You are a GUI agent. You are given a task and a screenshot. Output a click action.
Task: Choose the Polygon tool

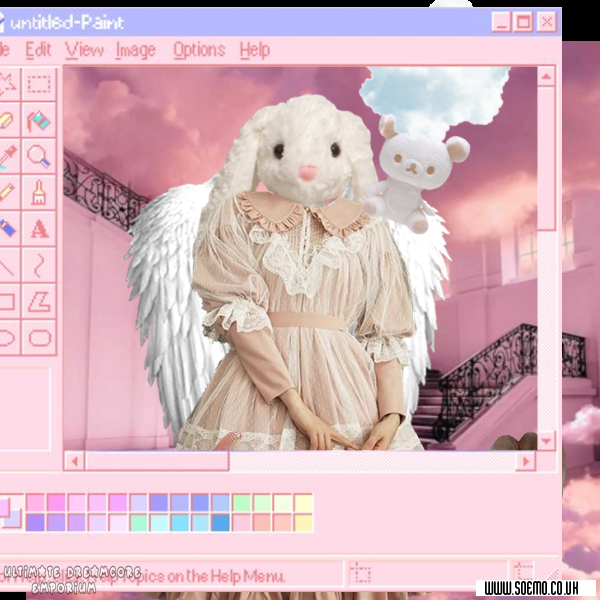[x=39, y=300]
